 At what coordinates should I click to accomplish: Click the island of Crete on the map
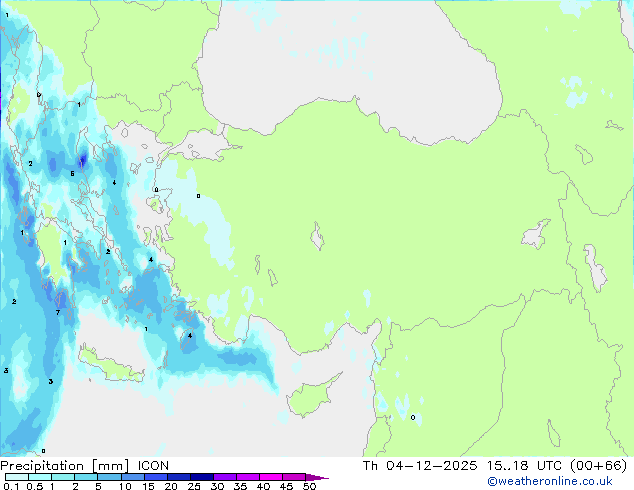click(110, 364)
